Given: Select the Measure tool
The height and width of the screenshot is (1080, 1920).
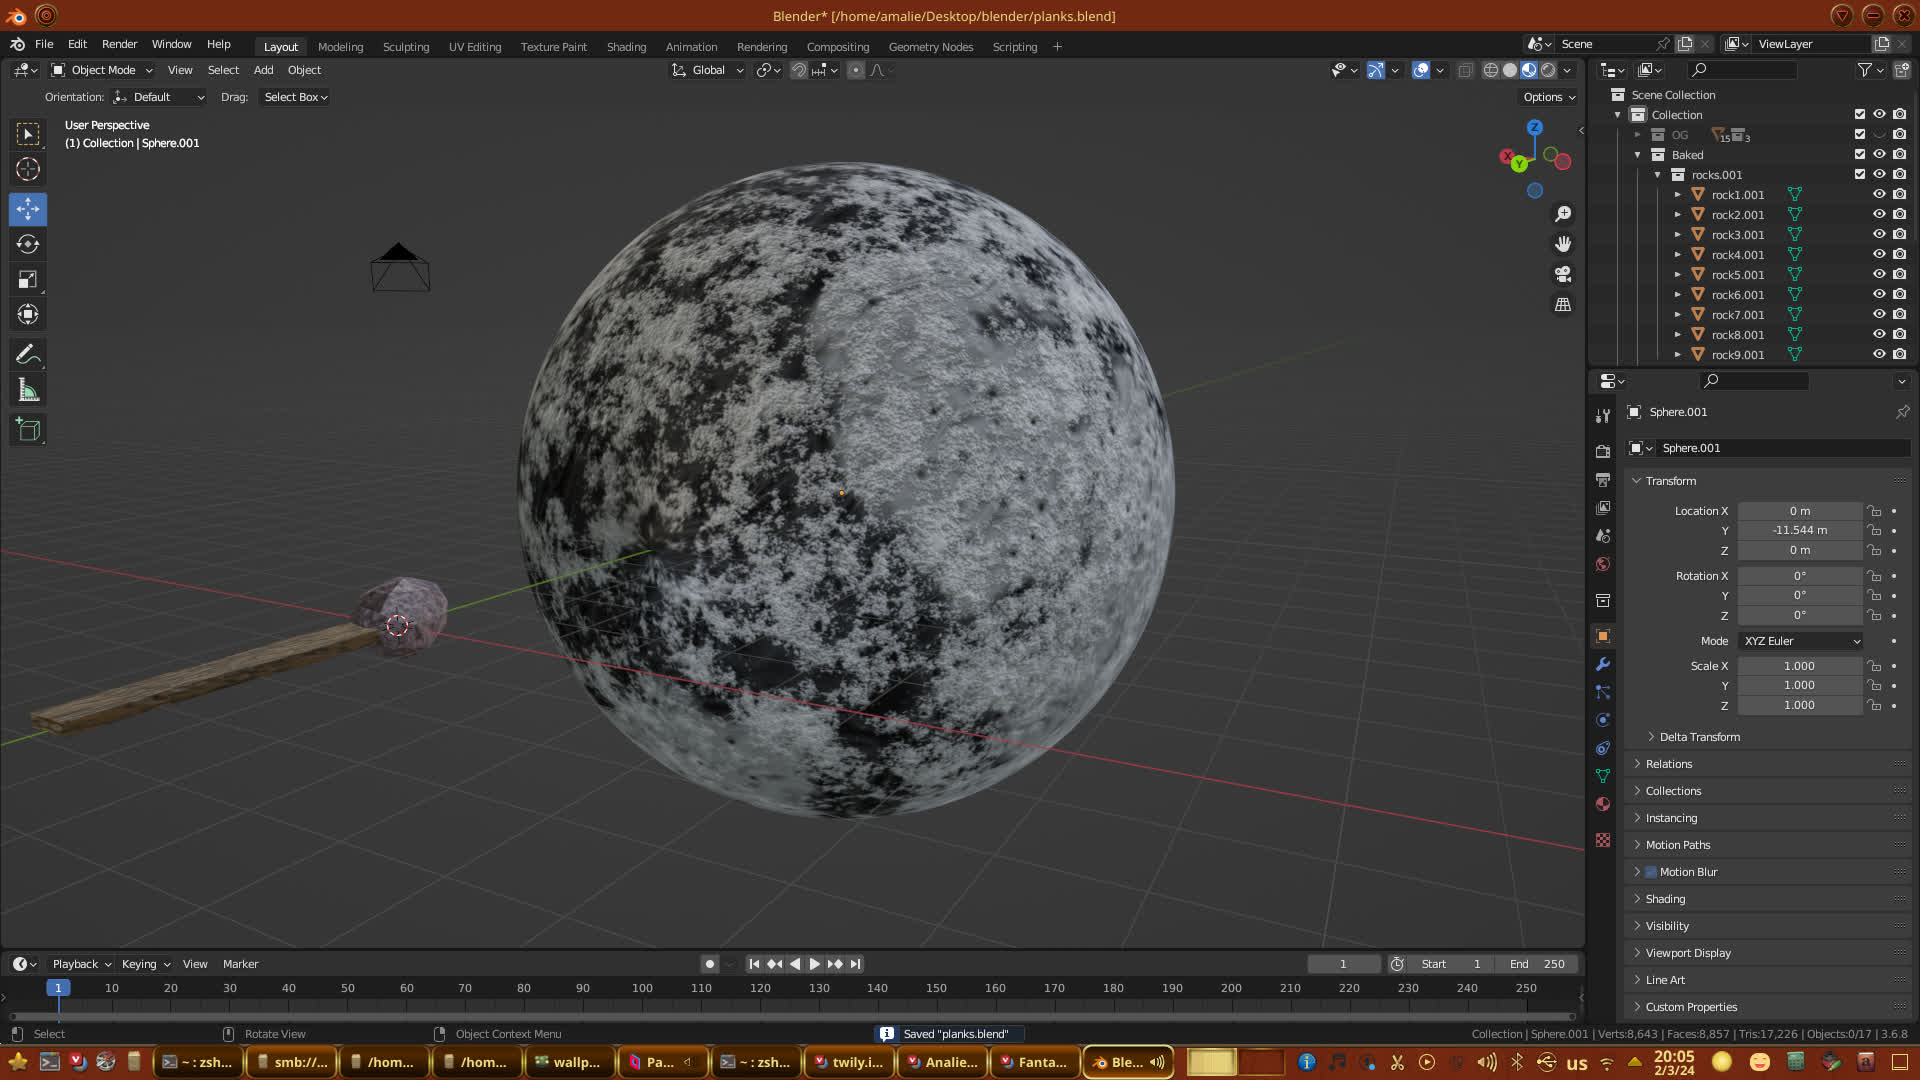Looking at the screenshot, I should (x=28, y=391).
